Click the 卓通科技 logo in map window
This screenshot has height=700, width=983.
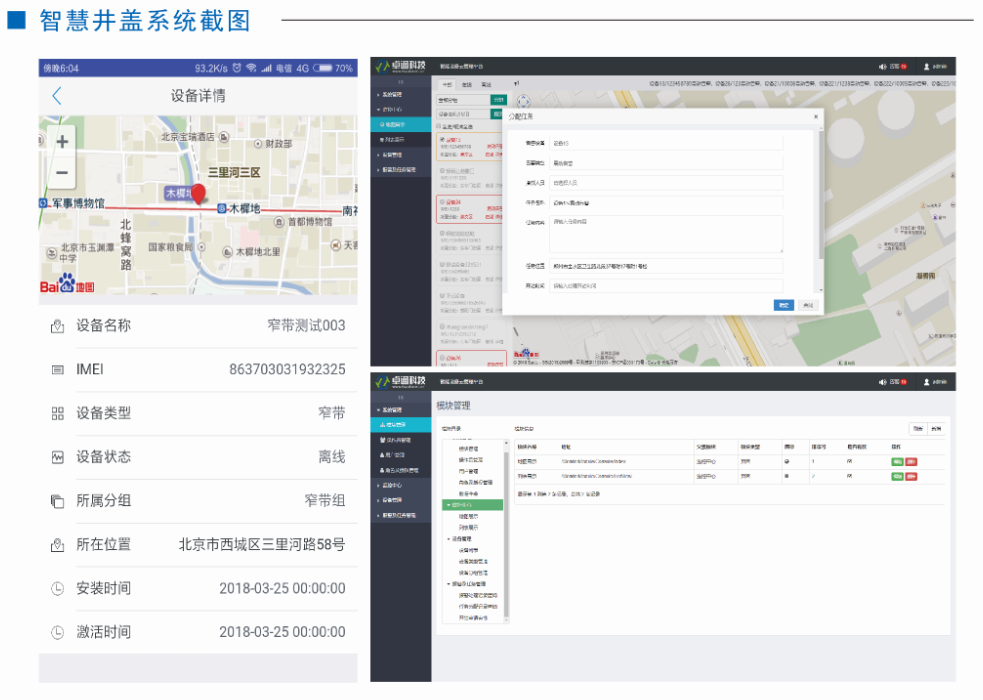[401, 66]
